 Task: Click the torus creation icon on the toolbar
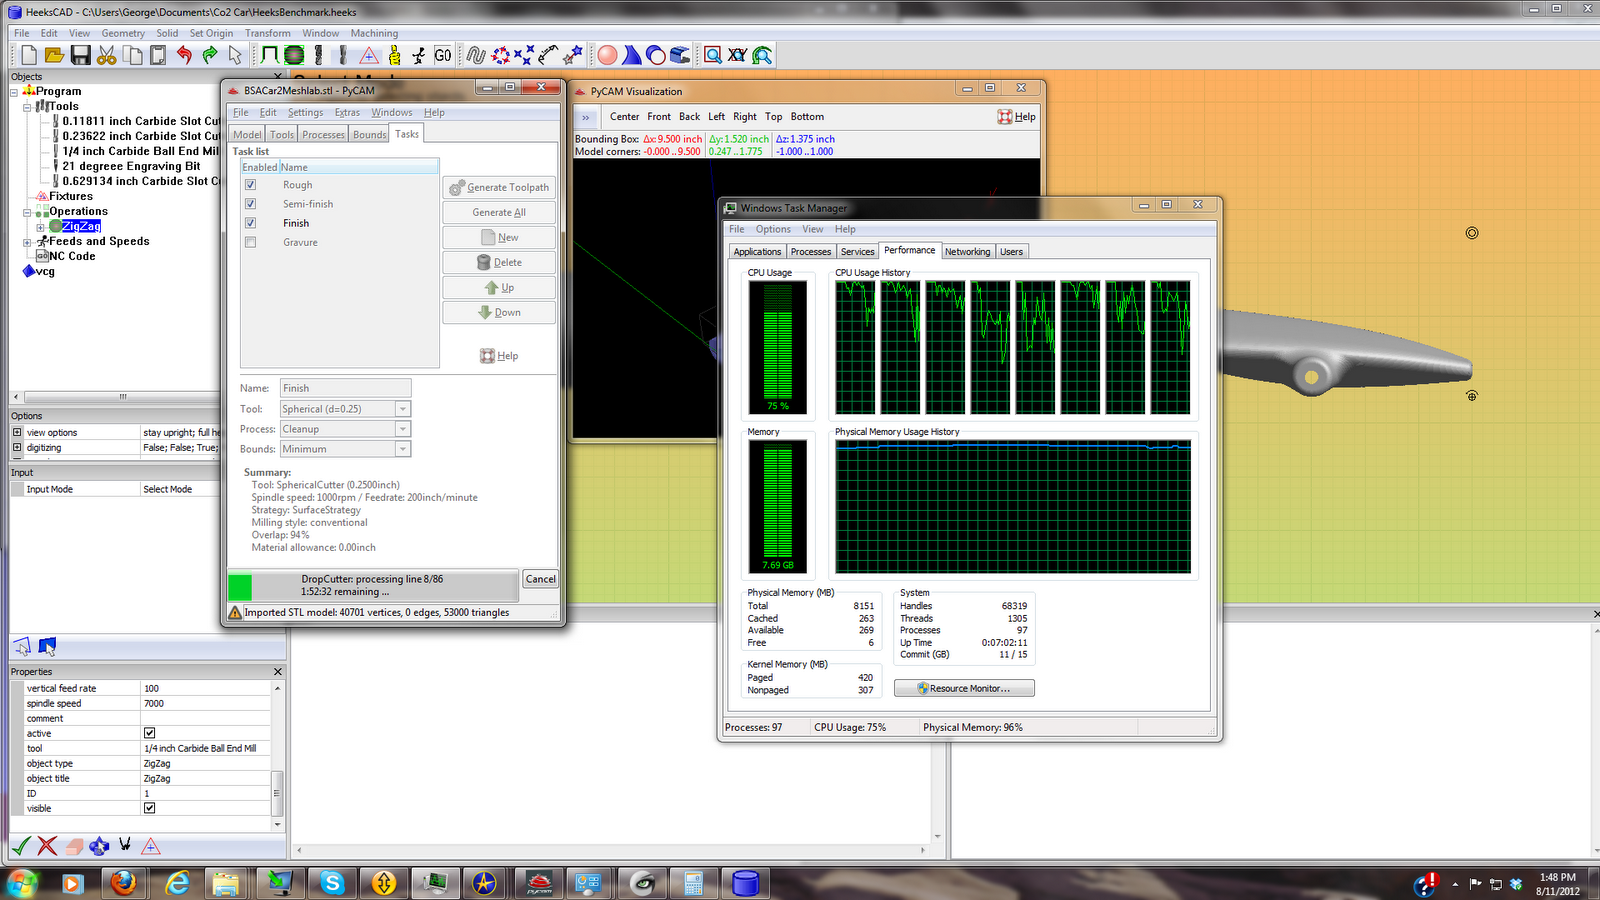(655, 55)
